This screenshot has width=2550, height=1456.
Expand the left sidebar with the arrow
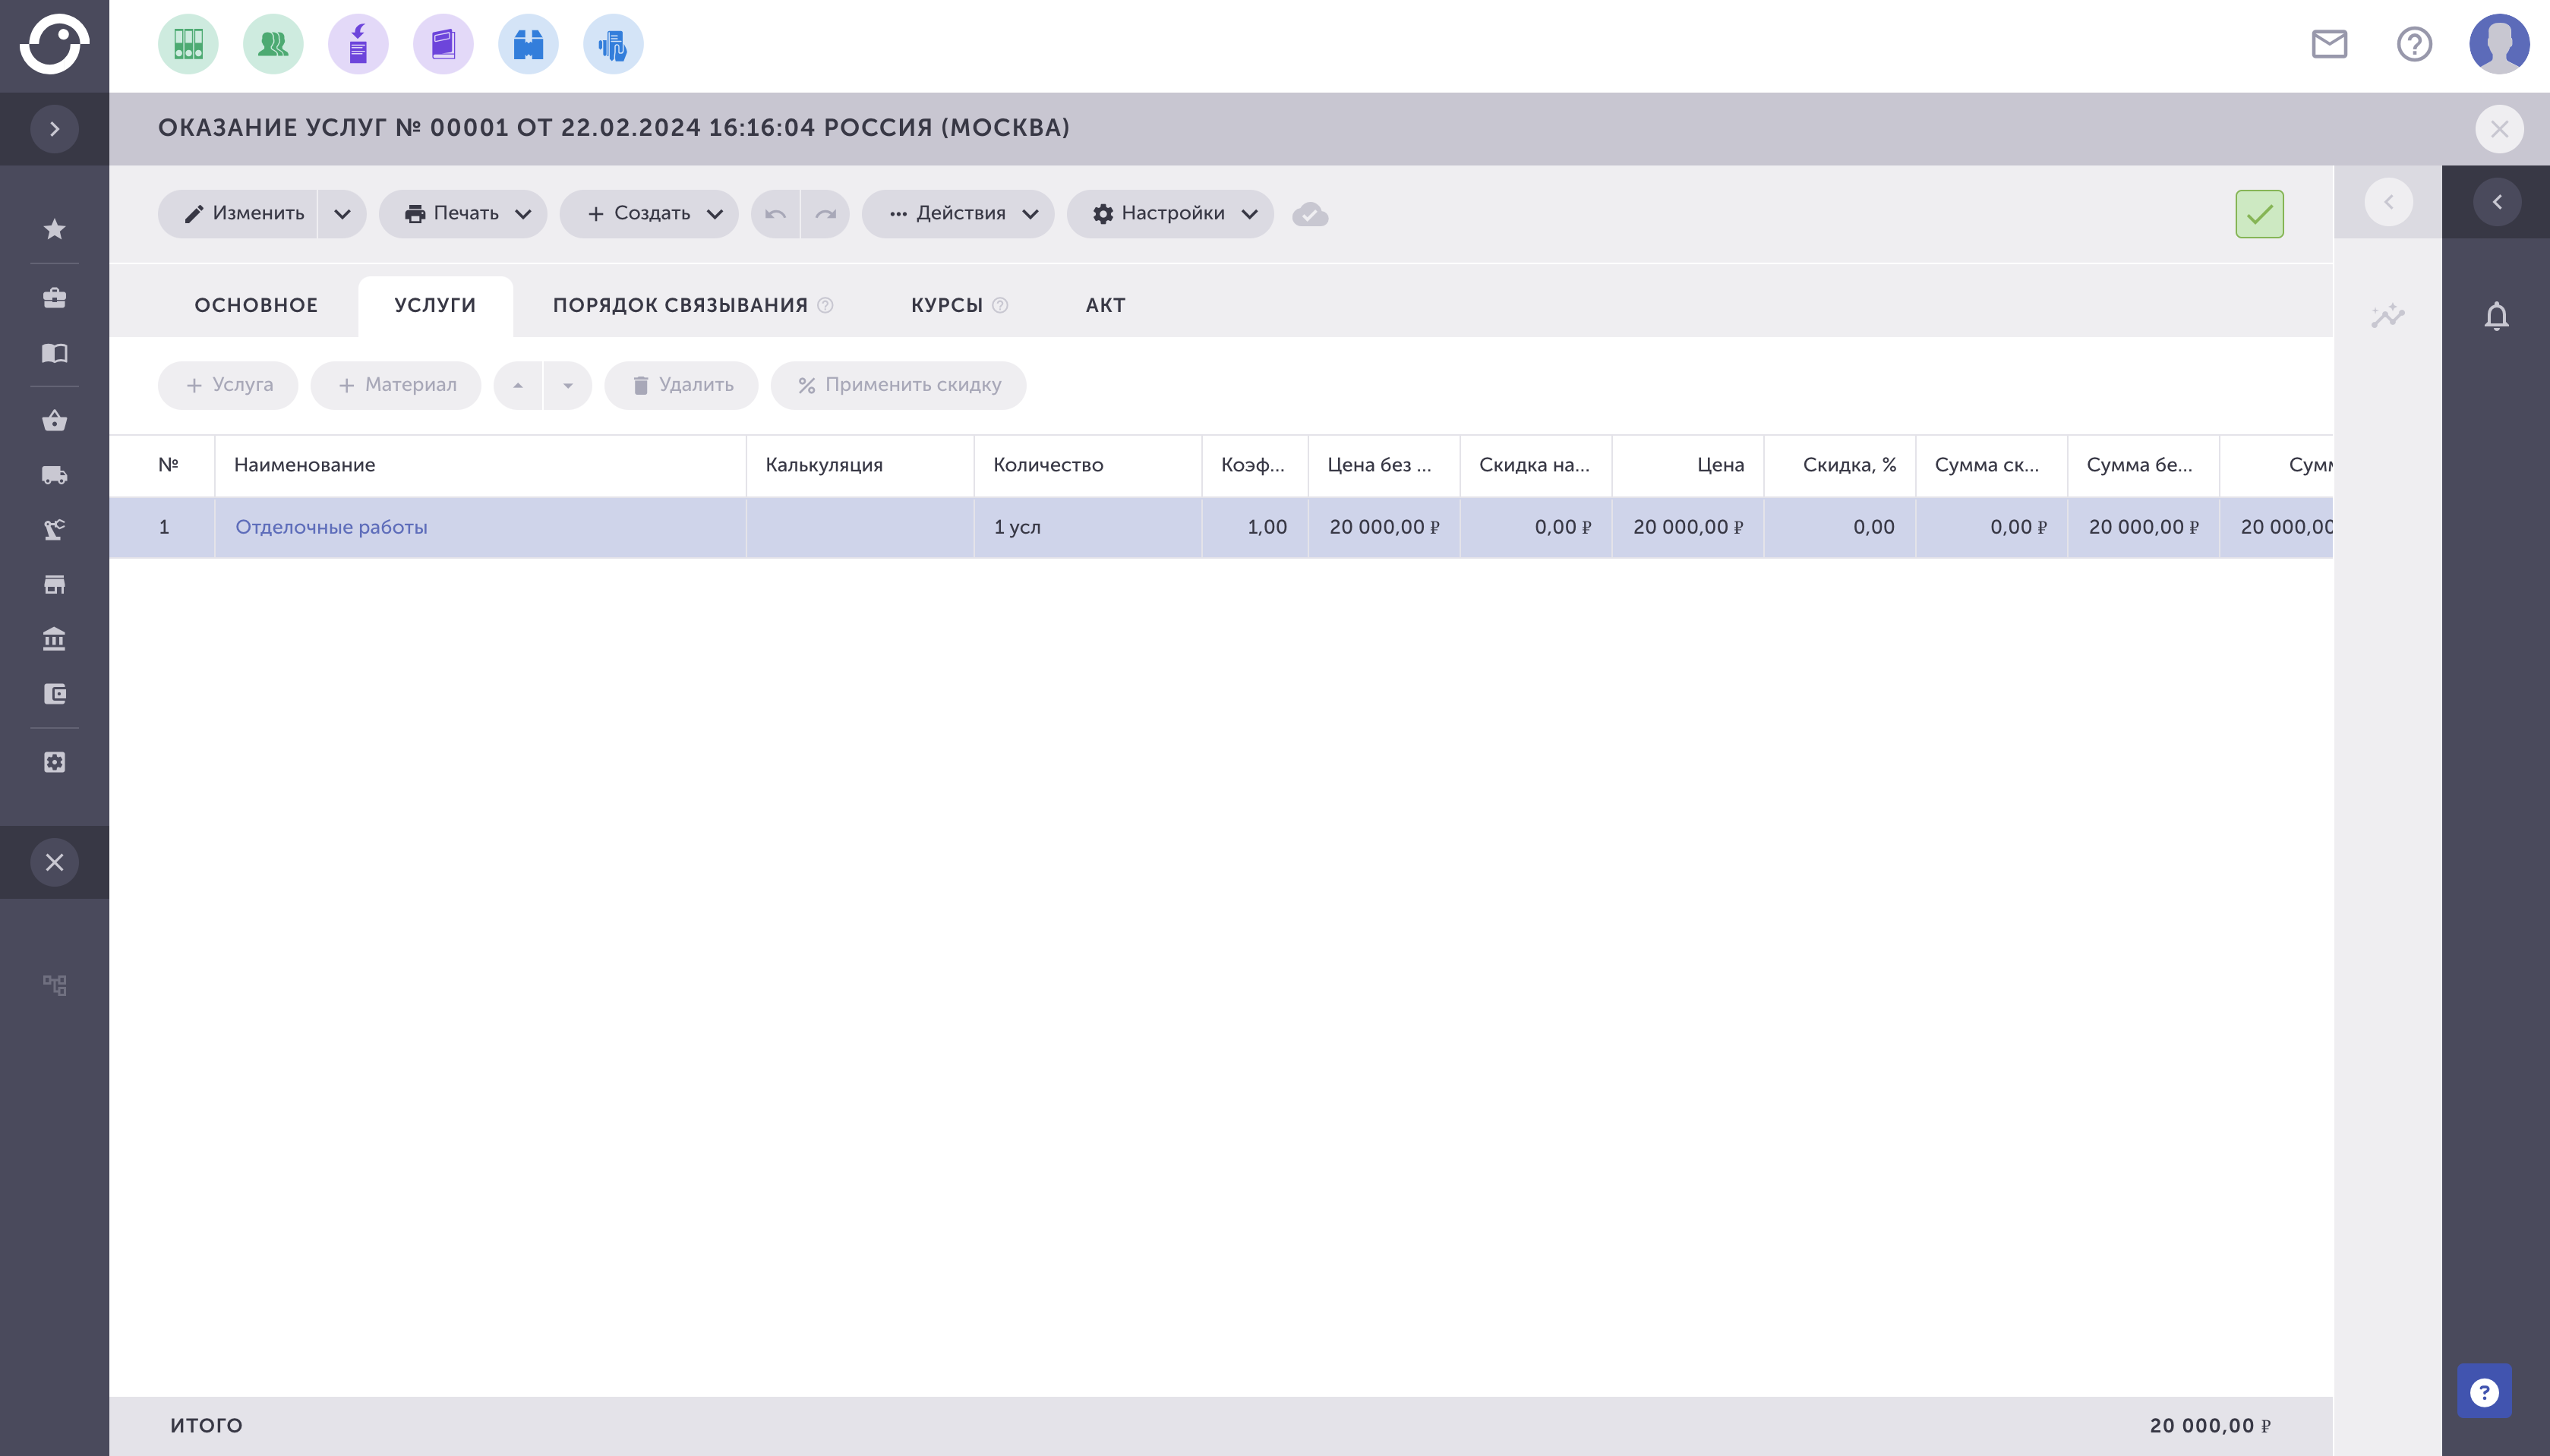[x=54, y=129]
